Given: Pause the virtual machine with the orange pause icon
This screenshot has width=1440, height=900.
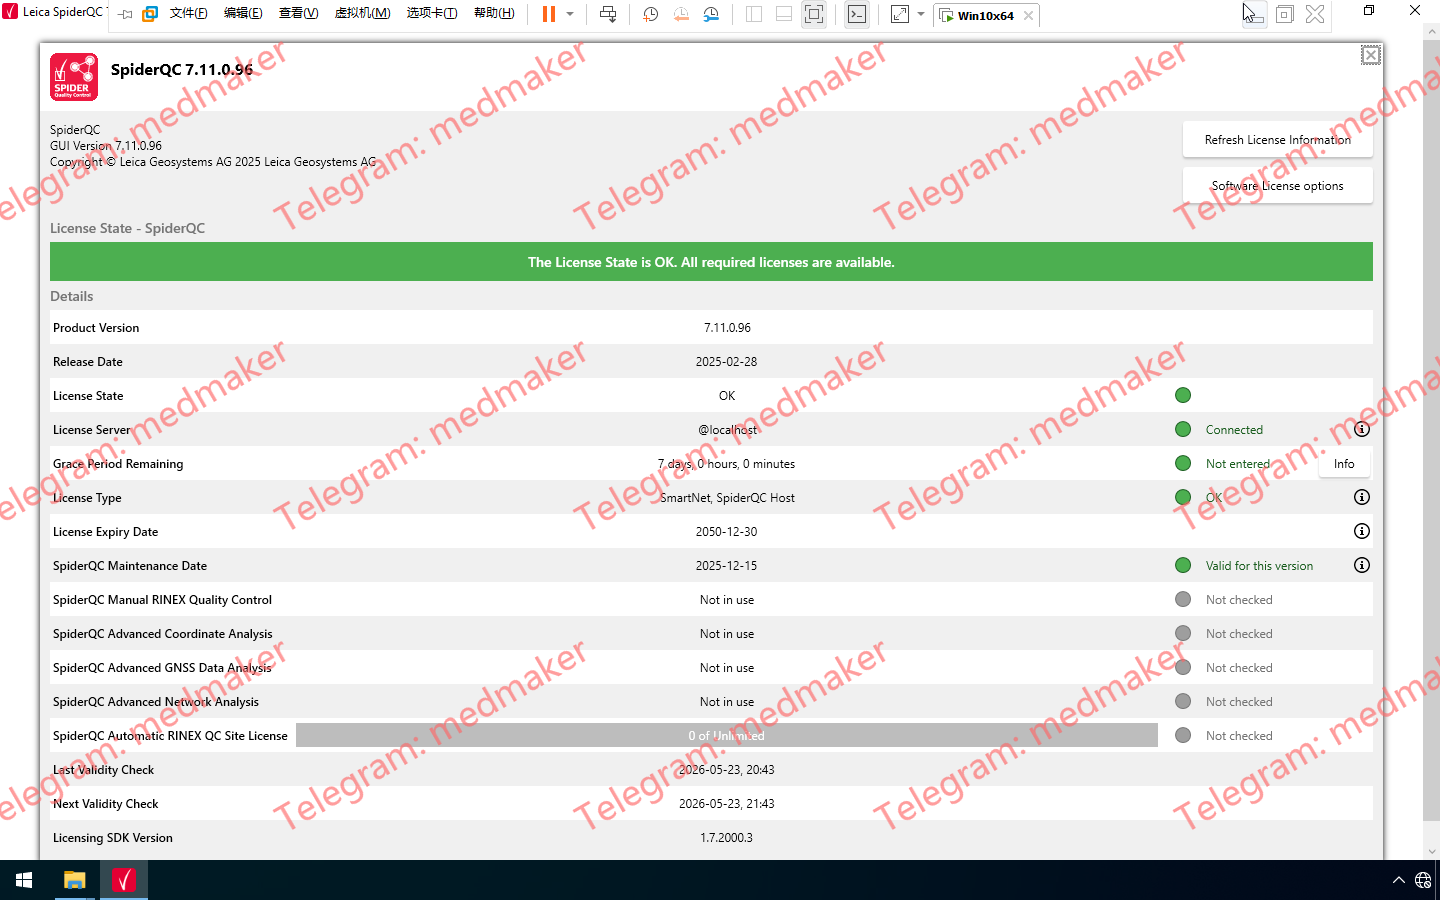Looking at the screenshot, I should point(548,14).
